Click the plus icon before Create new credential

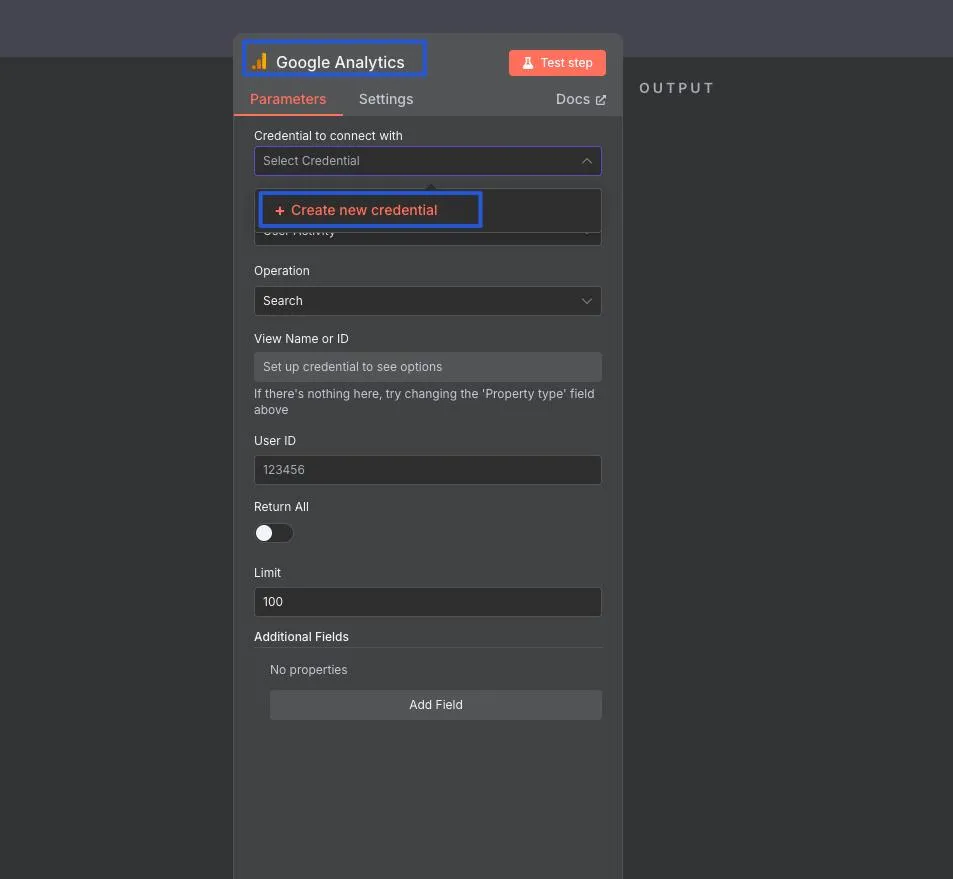click(280, 211)
